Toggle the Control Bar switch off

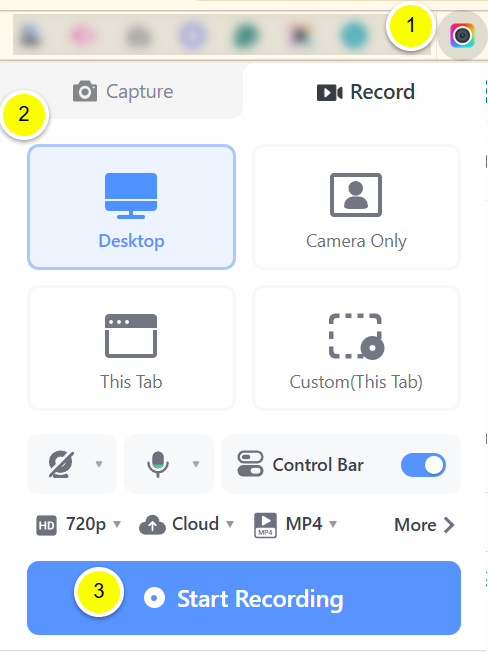pos(423,465)
